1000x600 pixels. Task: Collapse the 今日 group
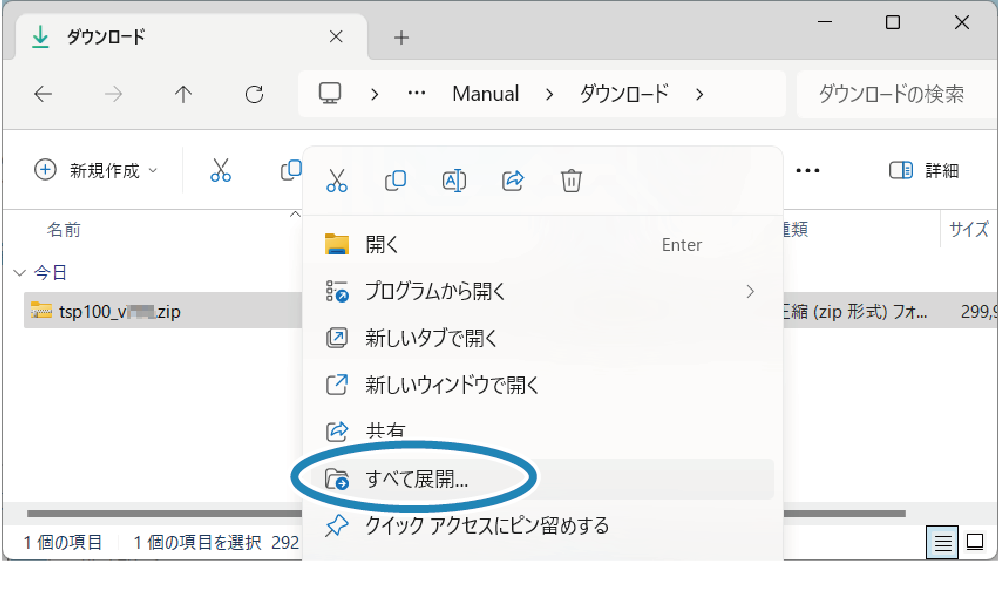19,272
